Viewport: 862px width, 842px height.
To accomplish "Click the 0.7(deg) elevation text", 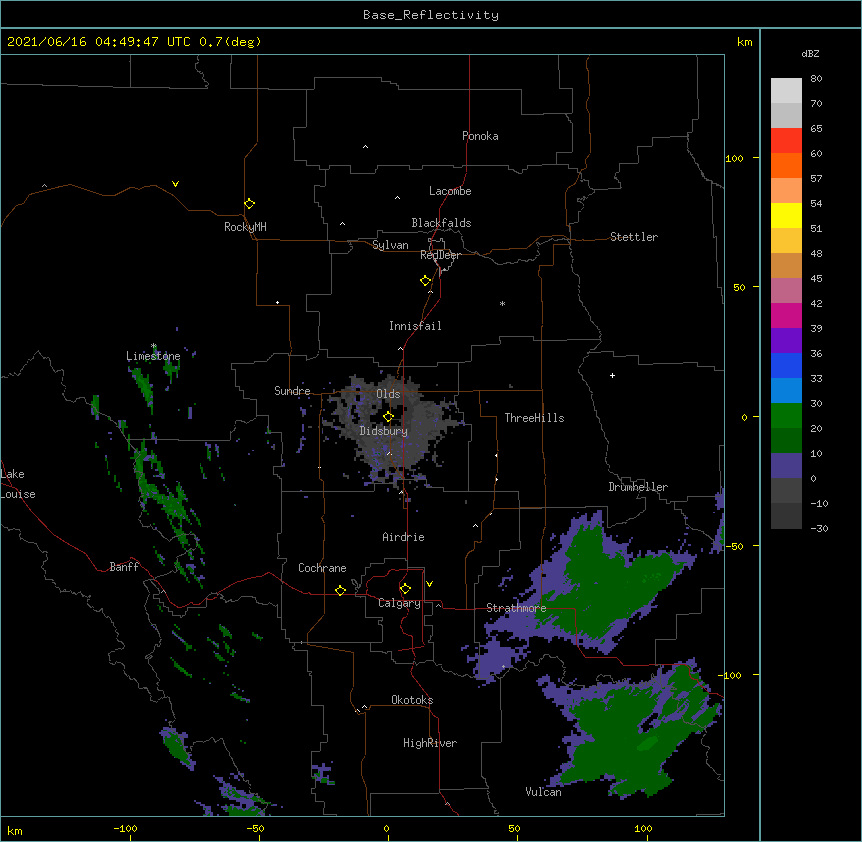I will [x=230, y=42].
